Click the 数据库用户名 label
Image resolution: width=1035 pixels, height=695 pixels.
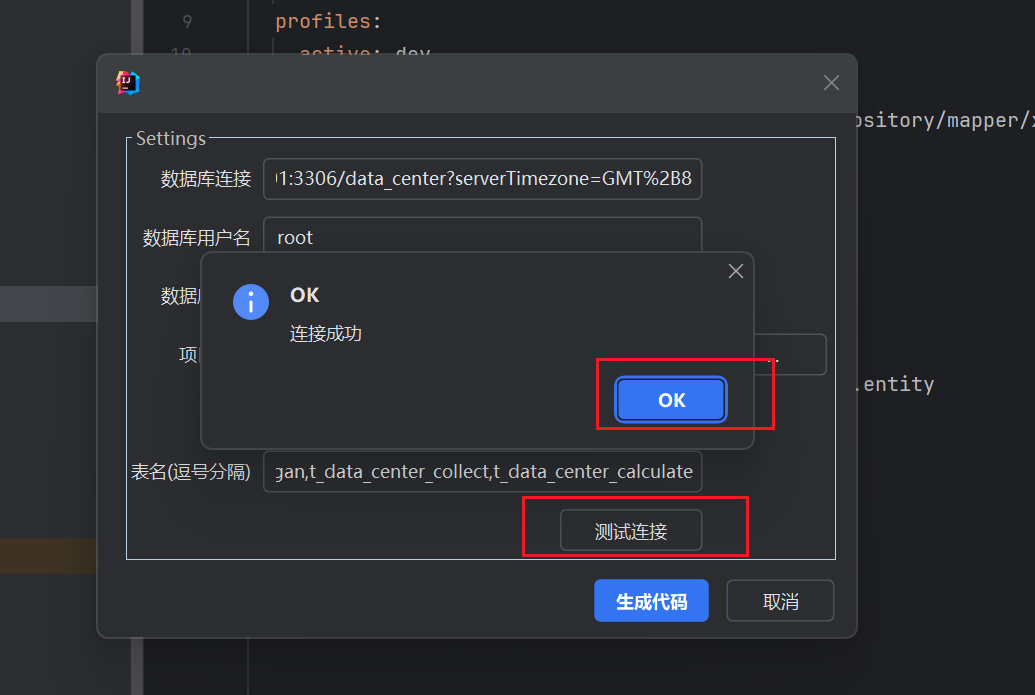click(197, 238)
